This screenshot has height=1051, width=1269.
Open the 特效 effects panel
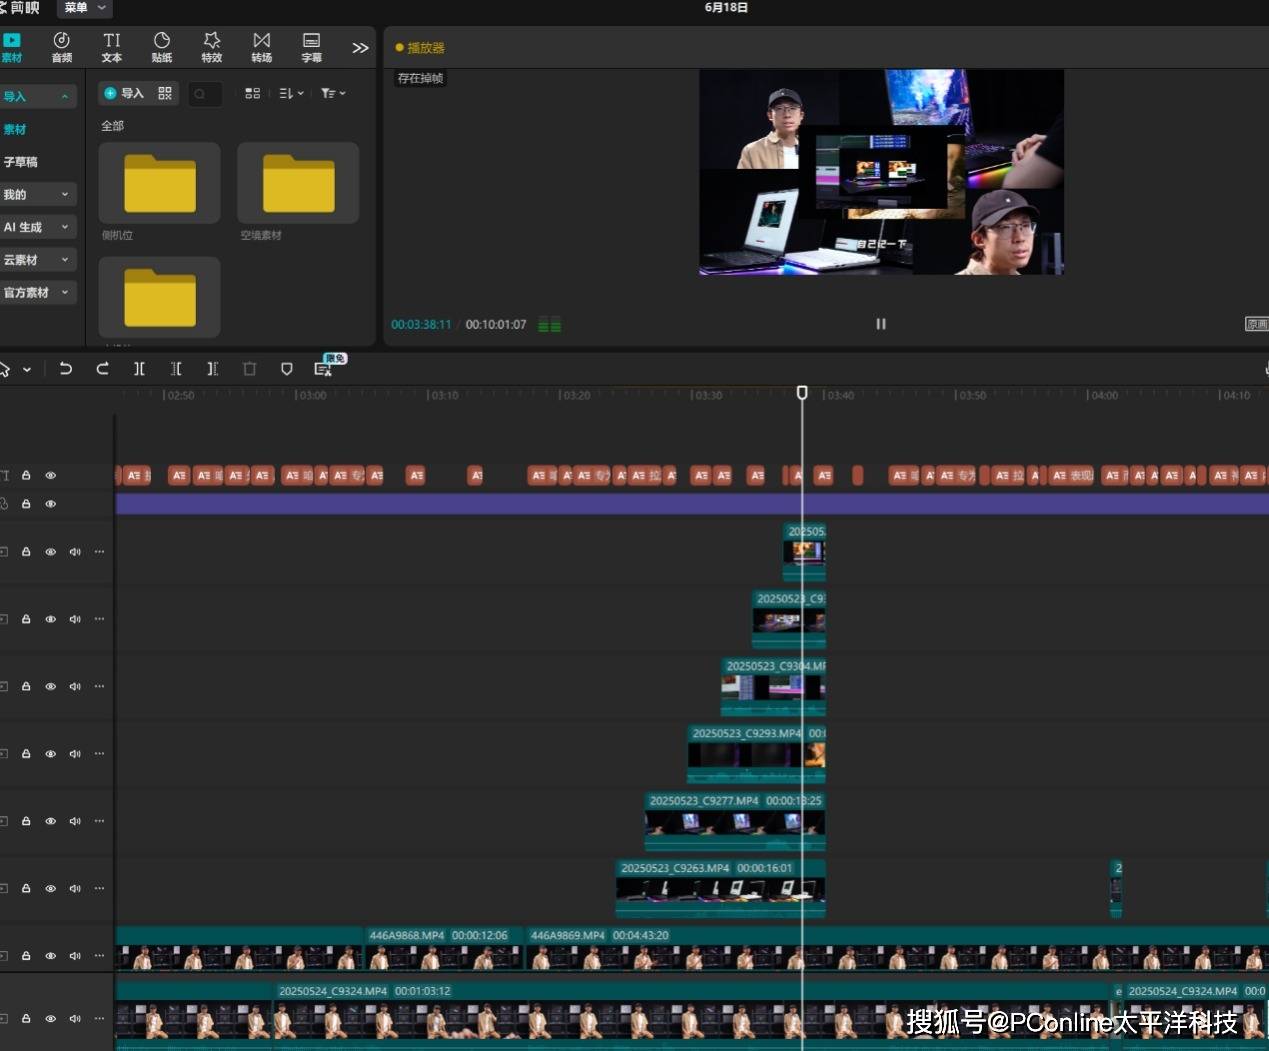(x=212, y=46)
